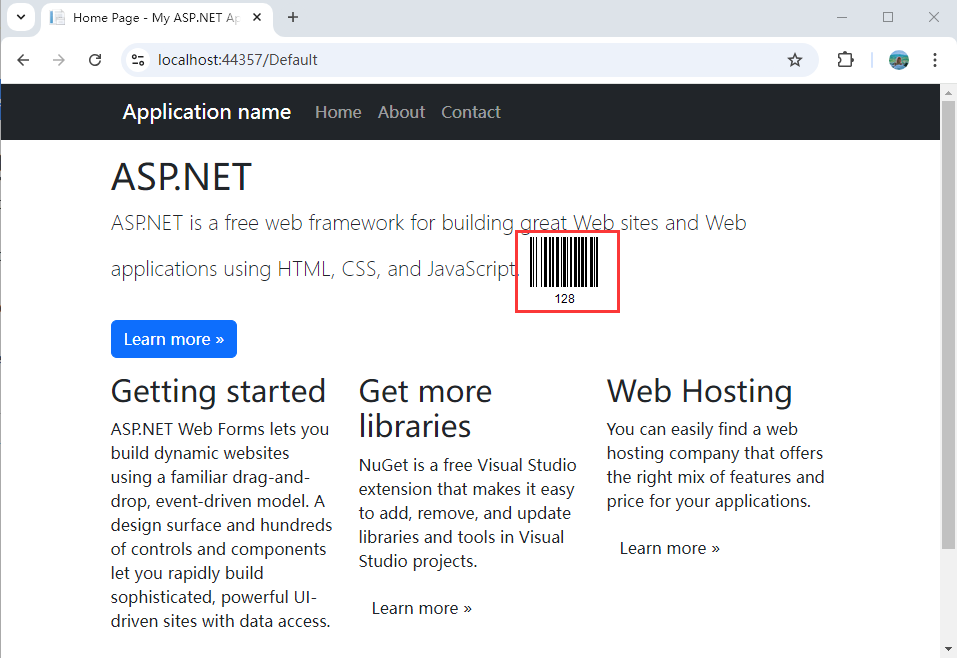Click the 128 barcode image
The image size is (957, 658).
[567, 272]
